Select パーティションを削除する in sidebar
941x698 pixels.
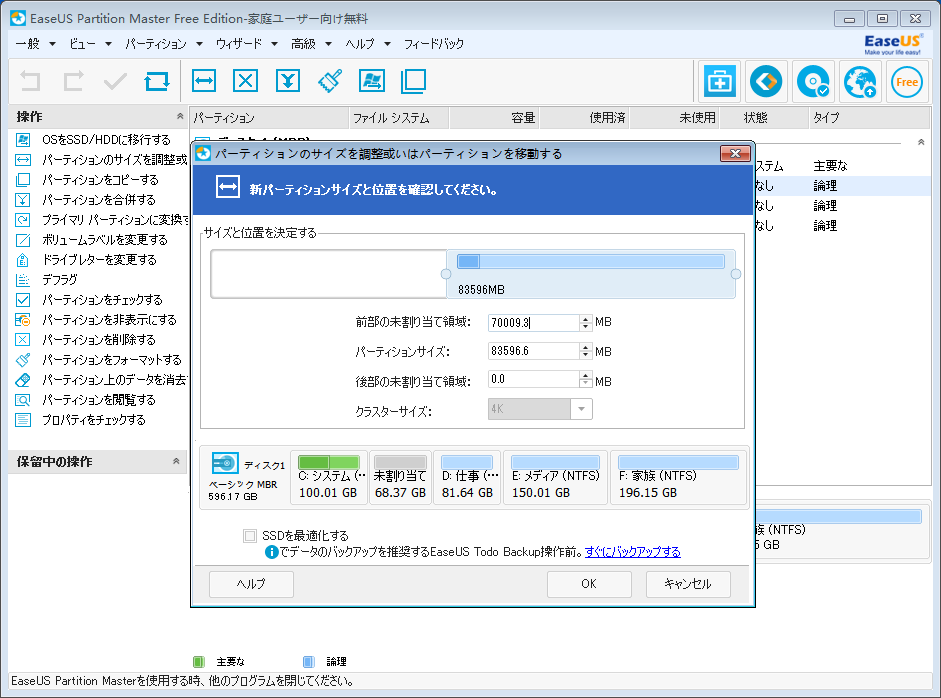pyautogui.click(x=100, y=340)
